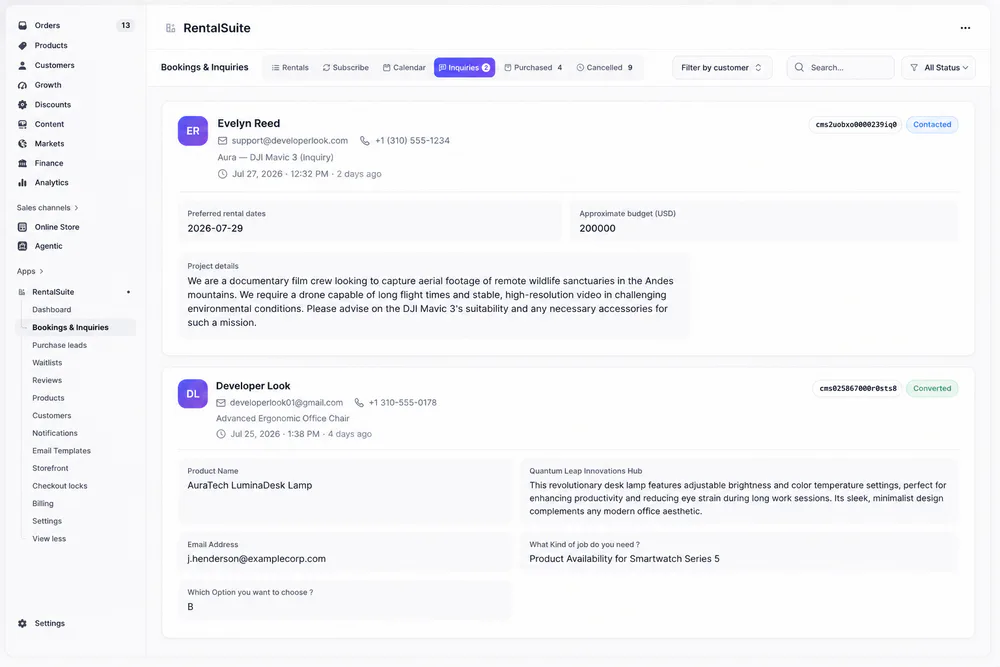Image resolution: width=1000 pixels, height=667 pixels.
Task: Click the Agentic channel icon
Action: pos(22,246)
